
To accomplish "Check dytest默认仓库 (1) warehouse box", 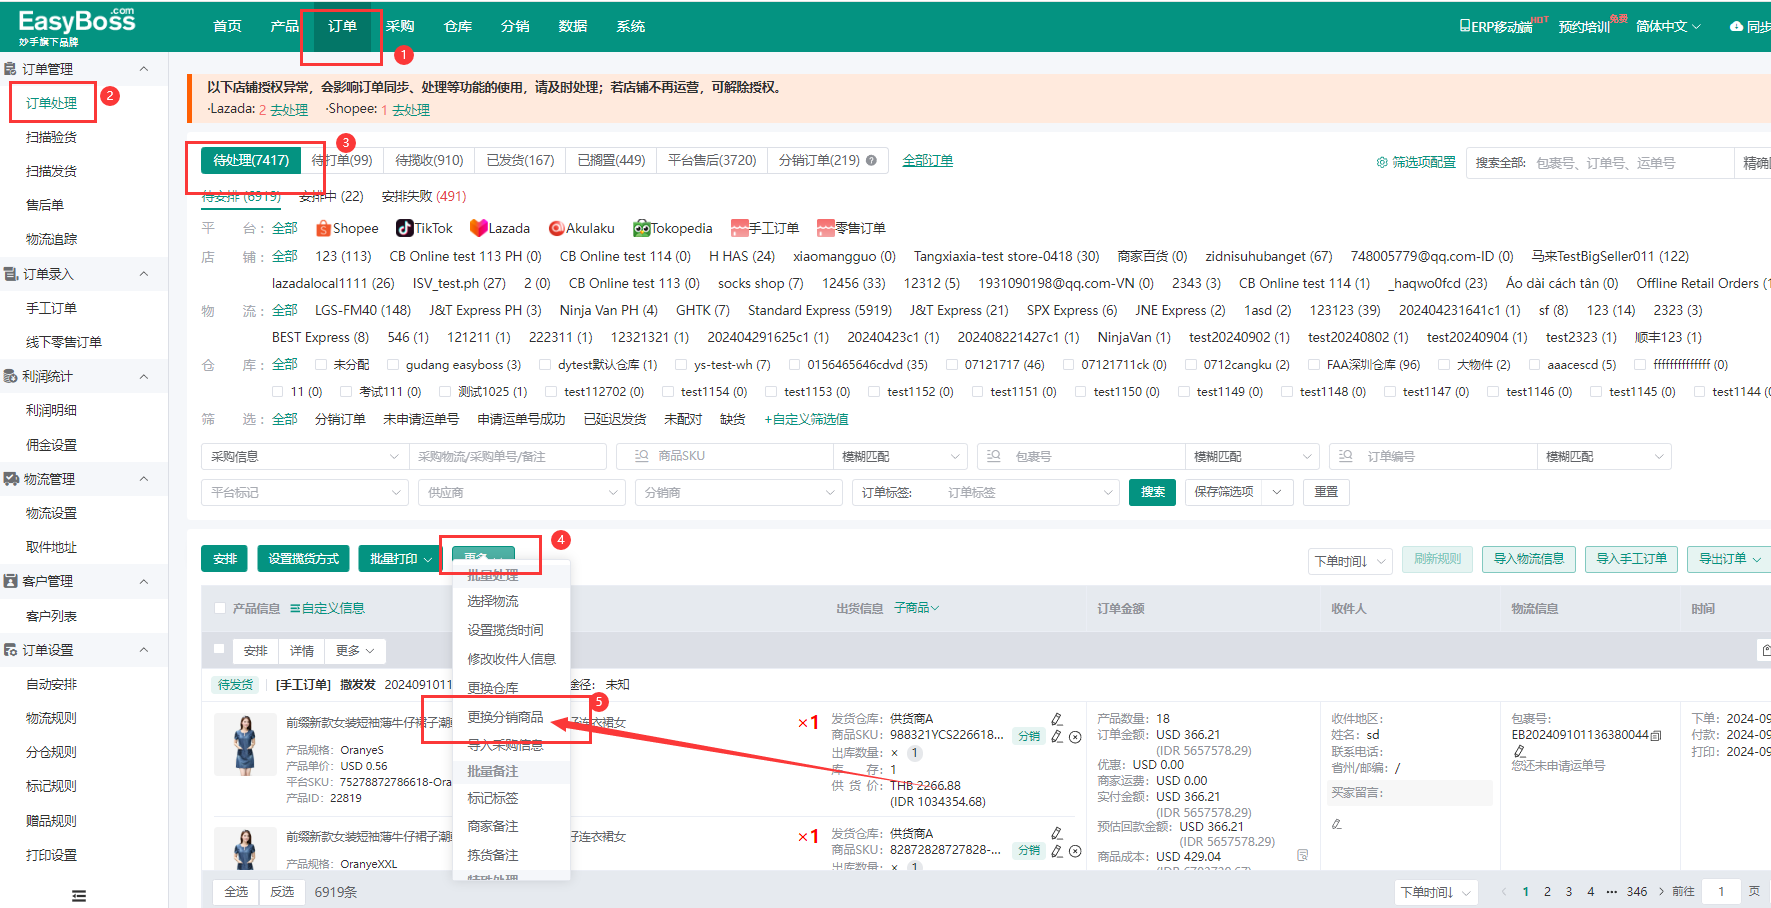I will pos(545,365).
